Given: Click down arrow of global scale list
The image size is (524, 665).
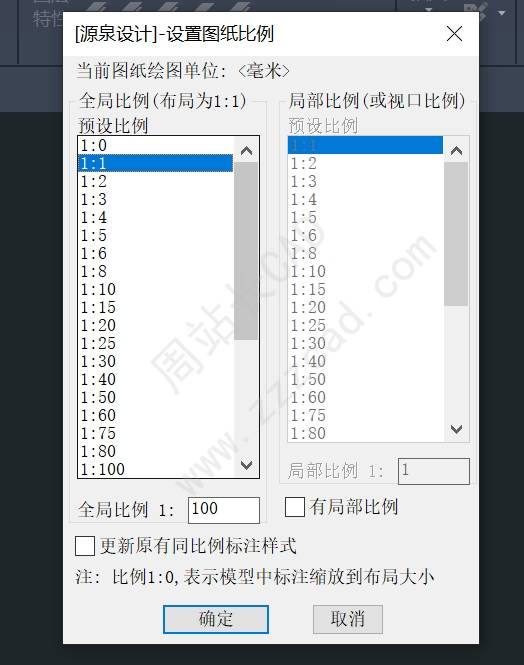Looking at the screenshot, I should coord(246,465).
